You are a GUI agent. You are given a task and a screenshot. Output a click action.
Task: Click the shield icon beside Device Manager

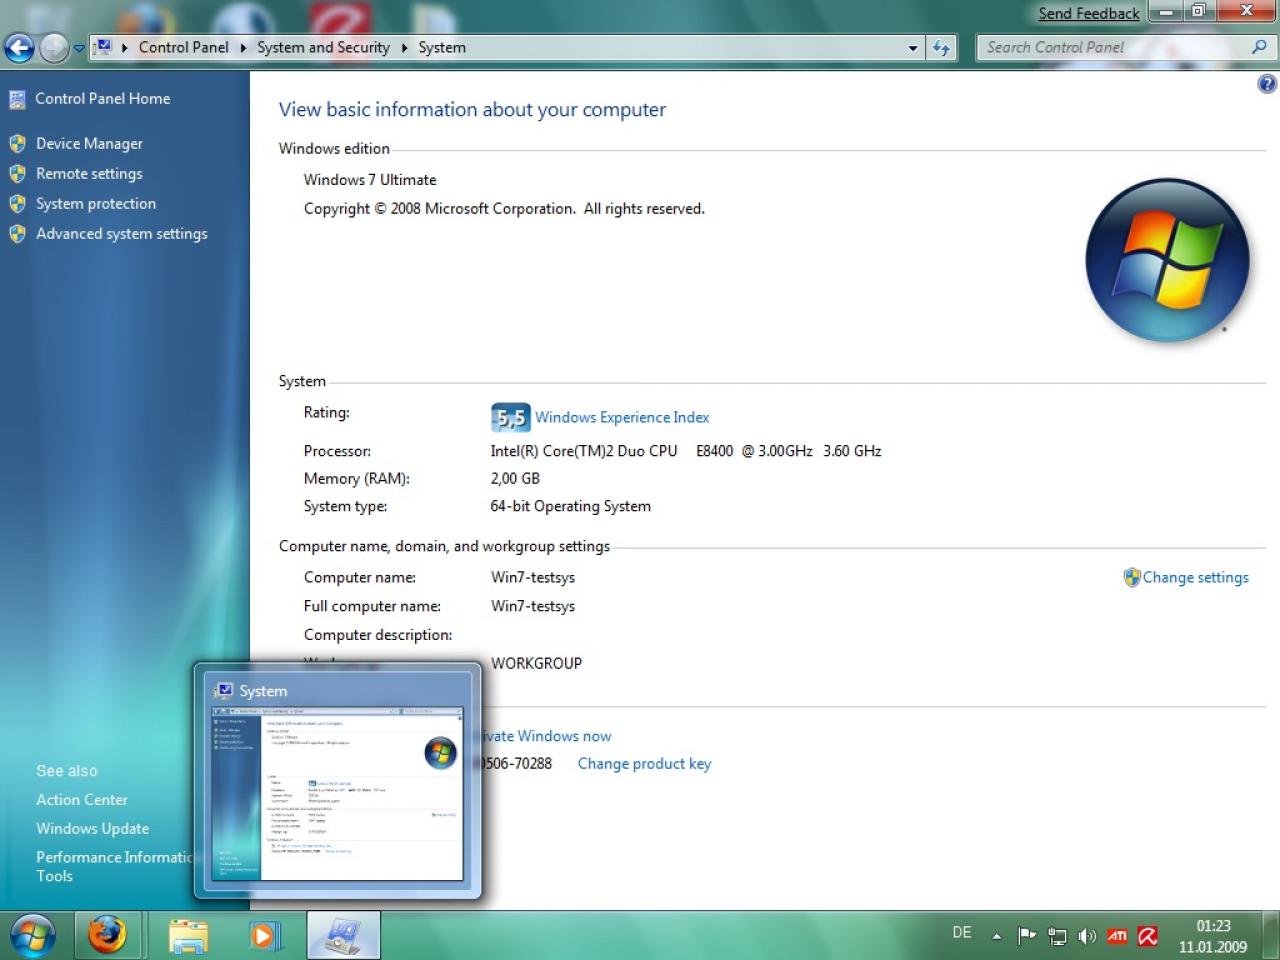pos(17,143)
